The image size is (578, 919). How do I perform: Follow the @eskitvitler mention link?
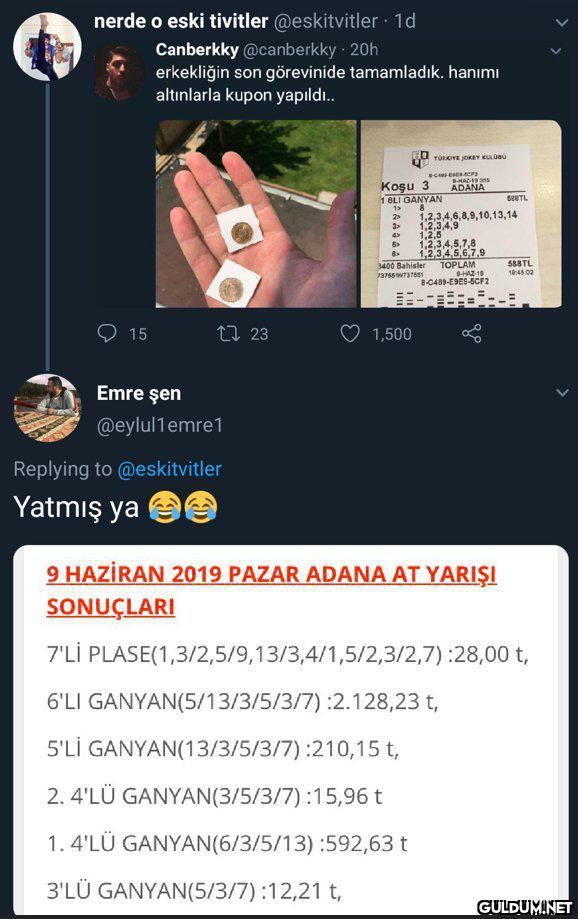169,469
